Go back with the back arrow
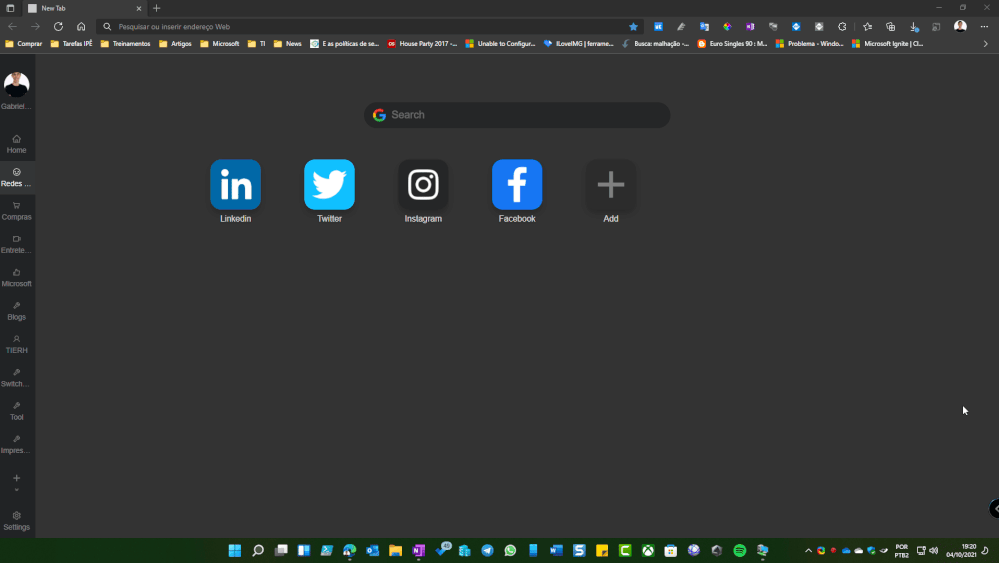The width and height of the screenshot is (999, 563). pos(13,27)
